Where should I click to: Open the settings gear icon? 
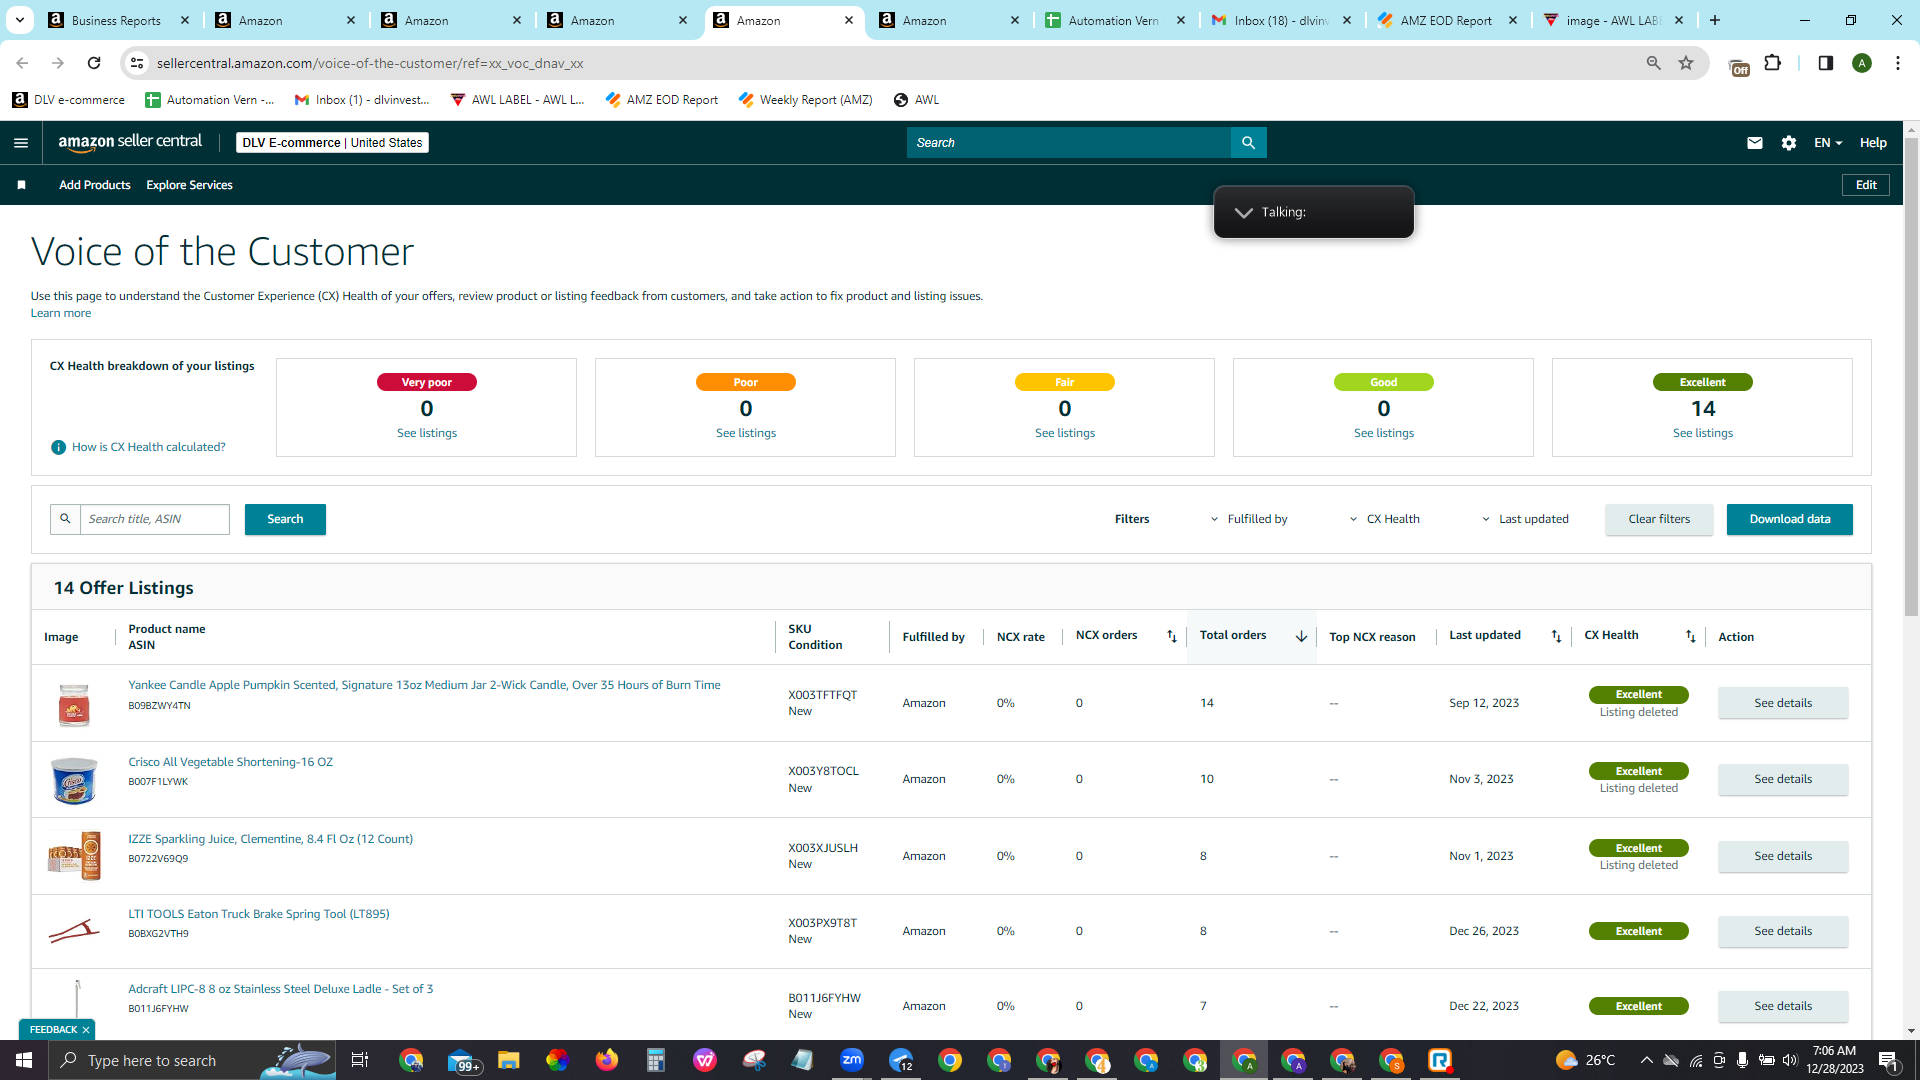tap(1789, 143)
